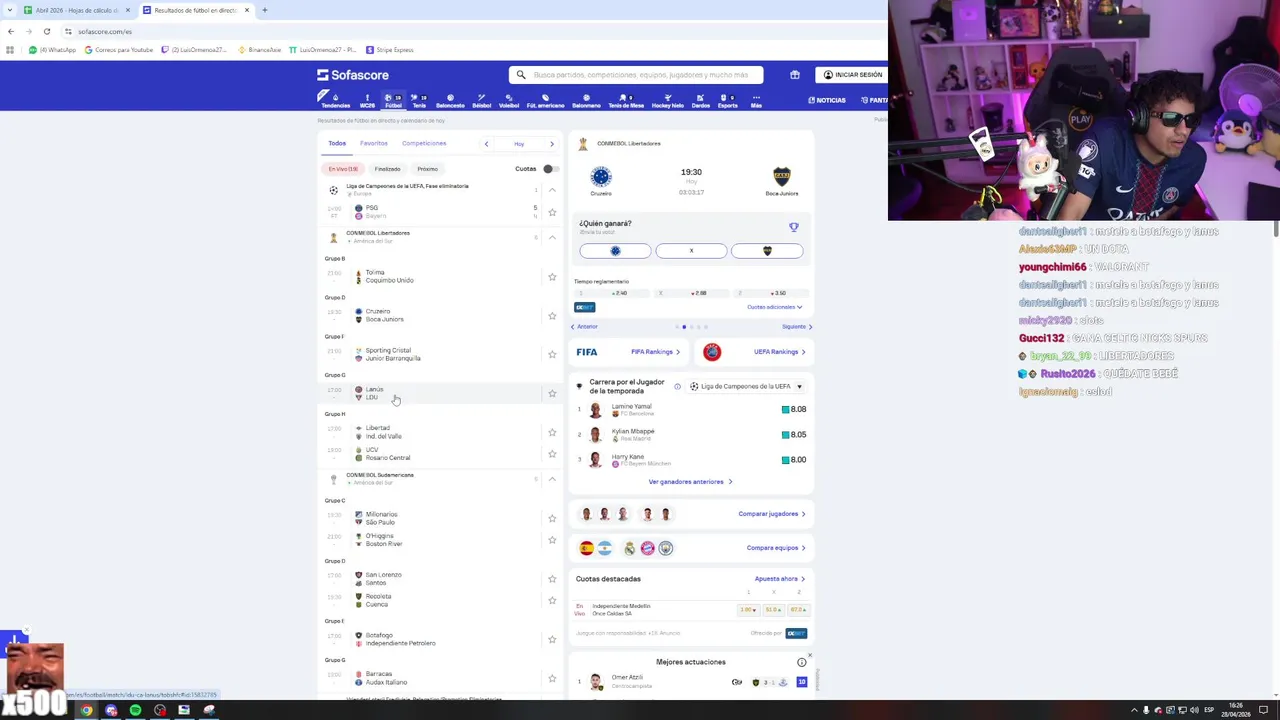The width and height of the screenshot is (1280, 720).
Task: Click the Sofascore search field
Action: point(636,75)
